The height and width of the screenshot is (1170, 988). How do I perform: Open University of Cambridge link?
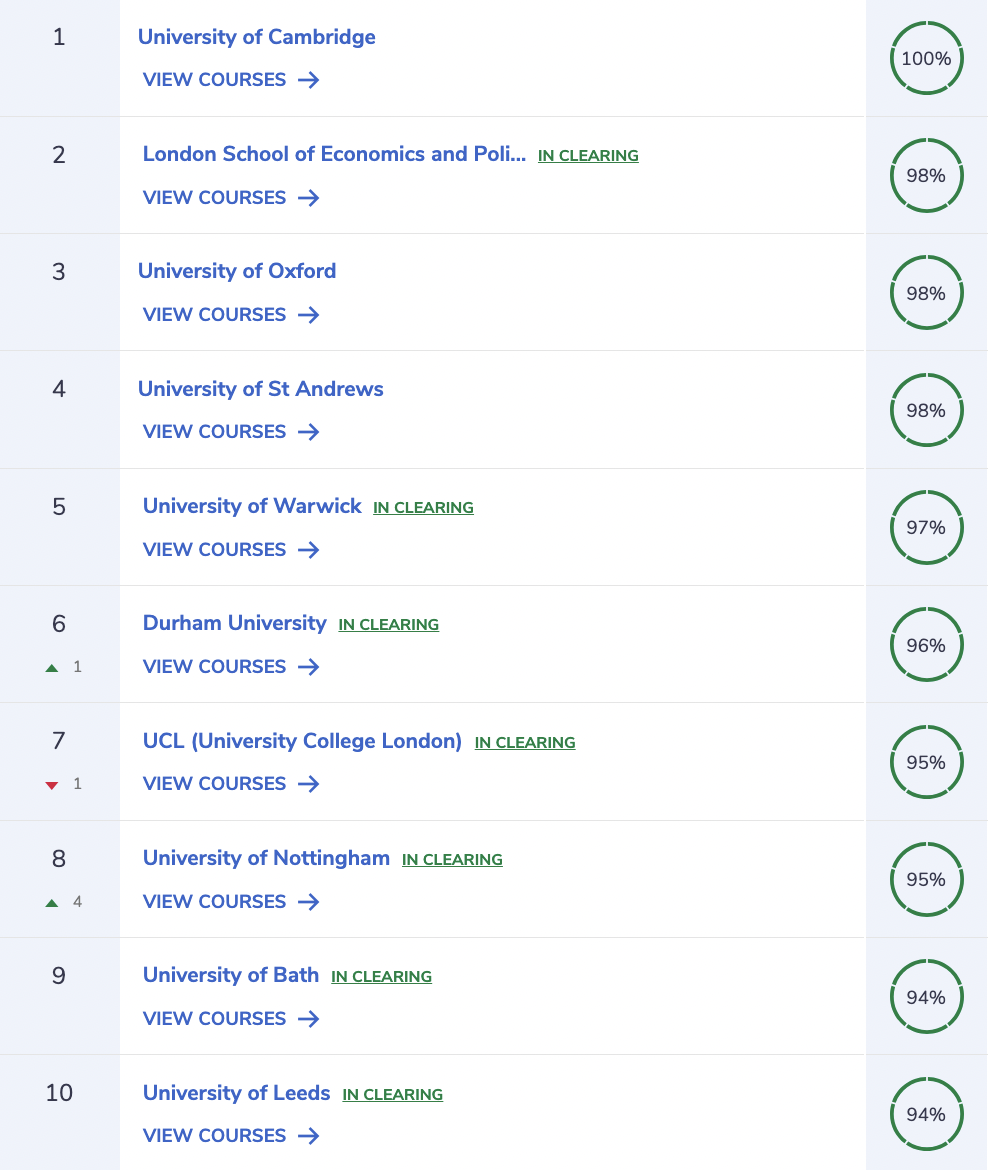click(257, 37)
